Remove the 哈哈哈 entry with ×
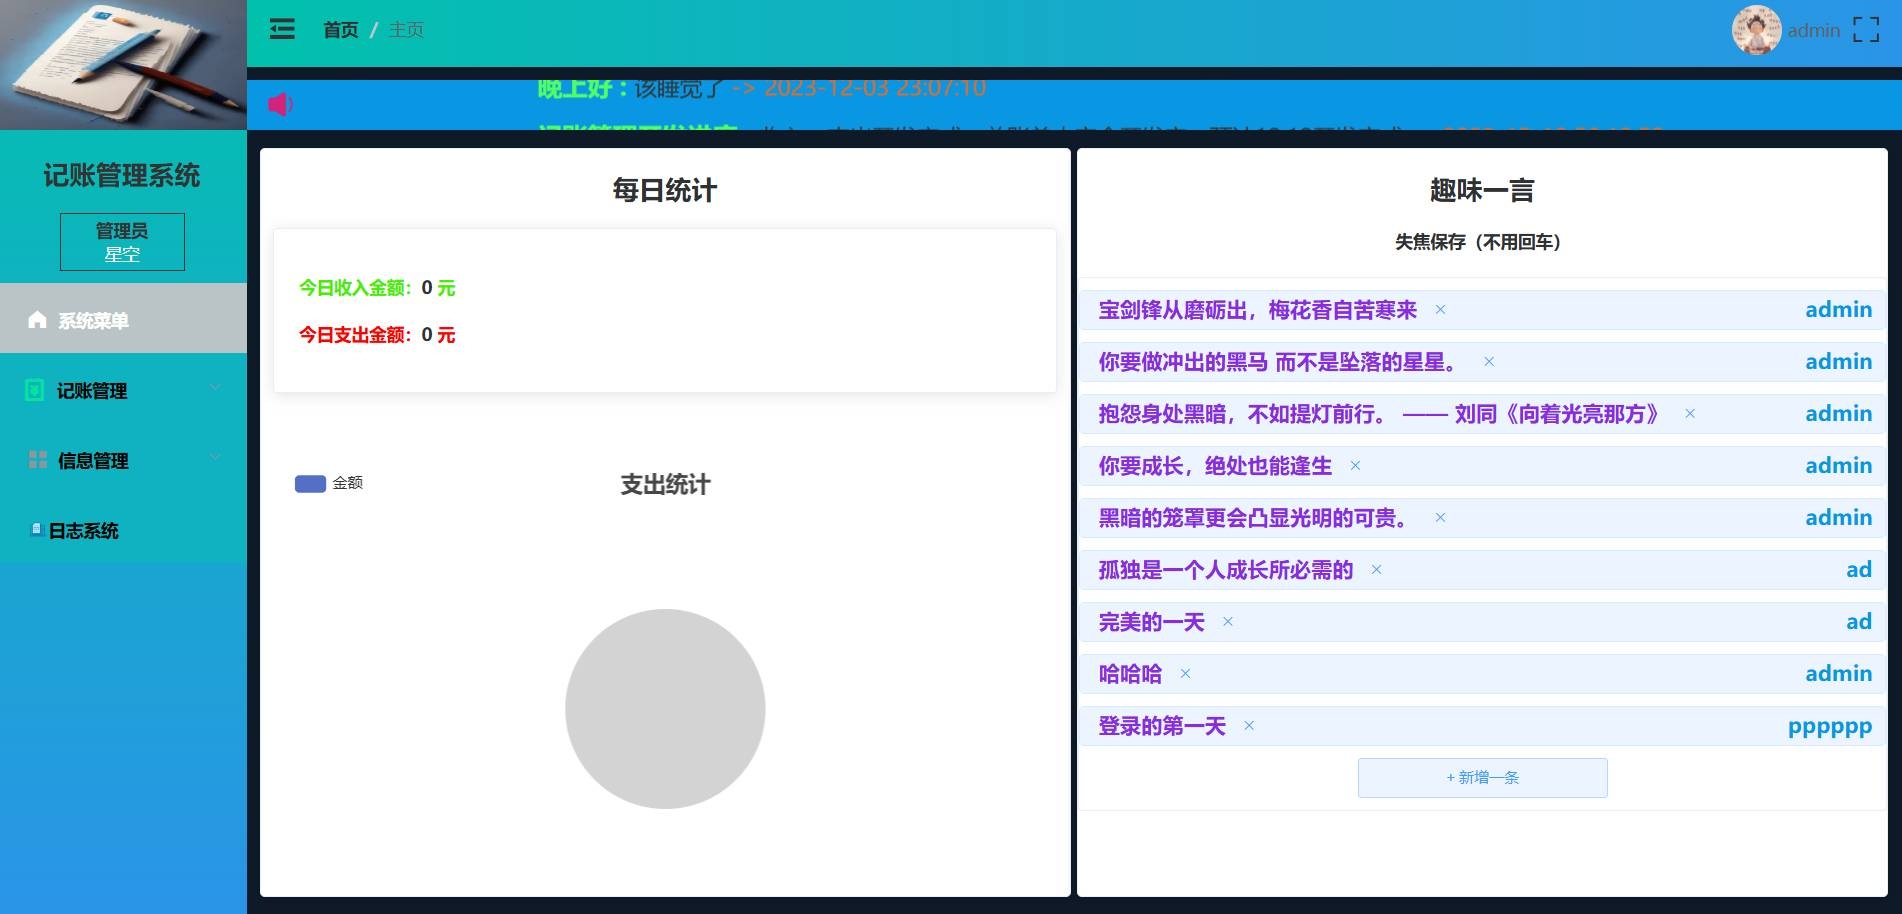The image size is (1902, 914). point(1185,674)
